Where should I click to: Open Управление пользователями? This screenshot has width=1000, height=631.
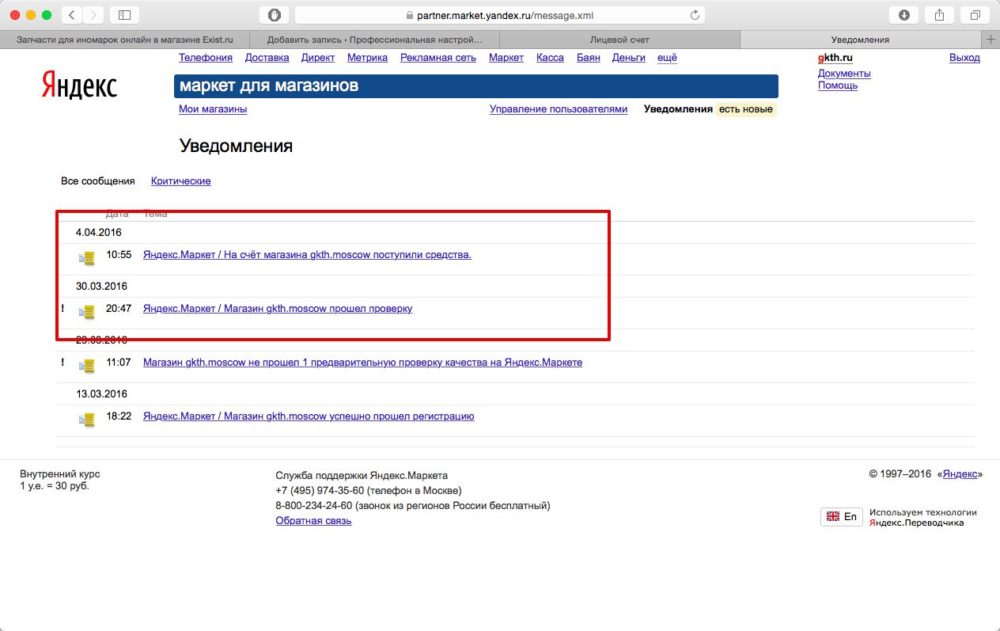tap(558, 109)
